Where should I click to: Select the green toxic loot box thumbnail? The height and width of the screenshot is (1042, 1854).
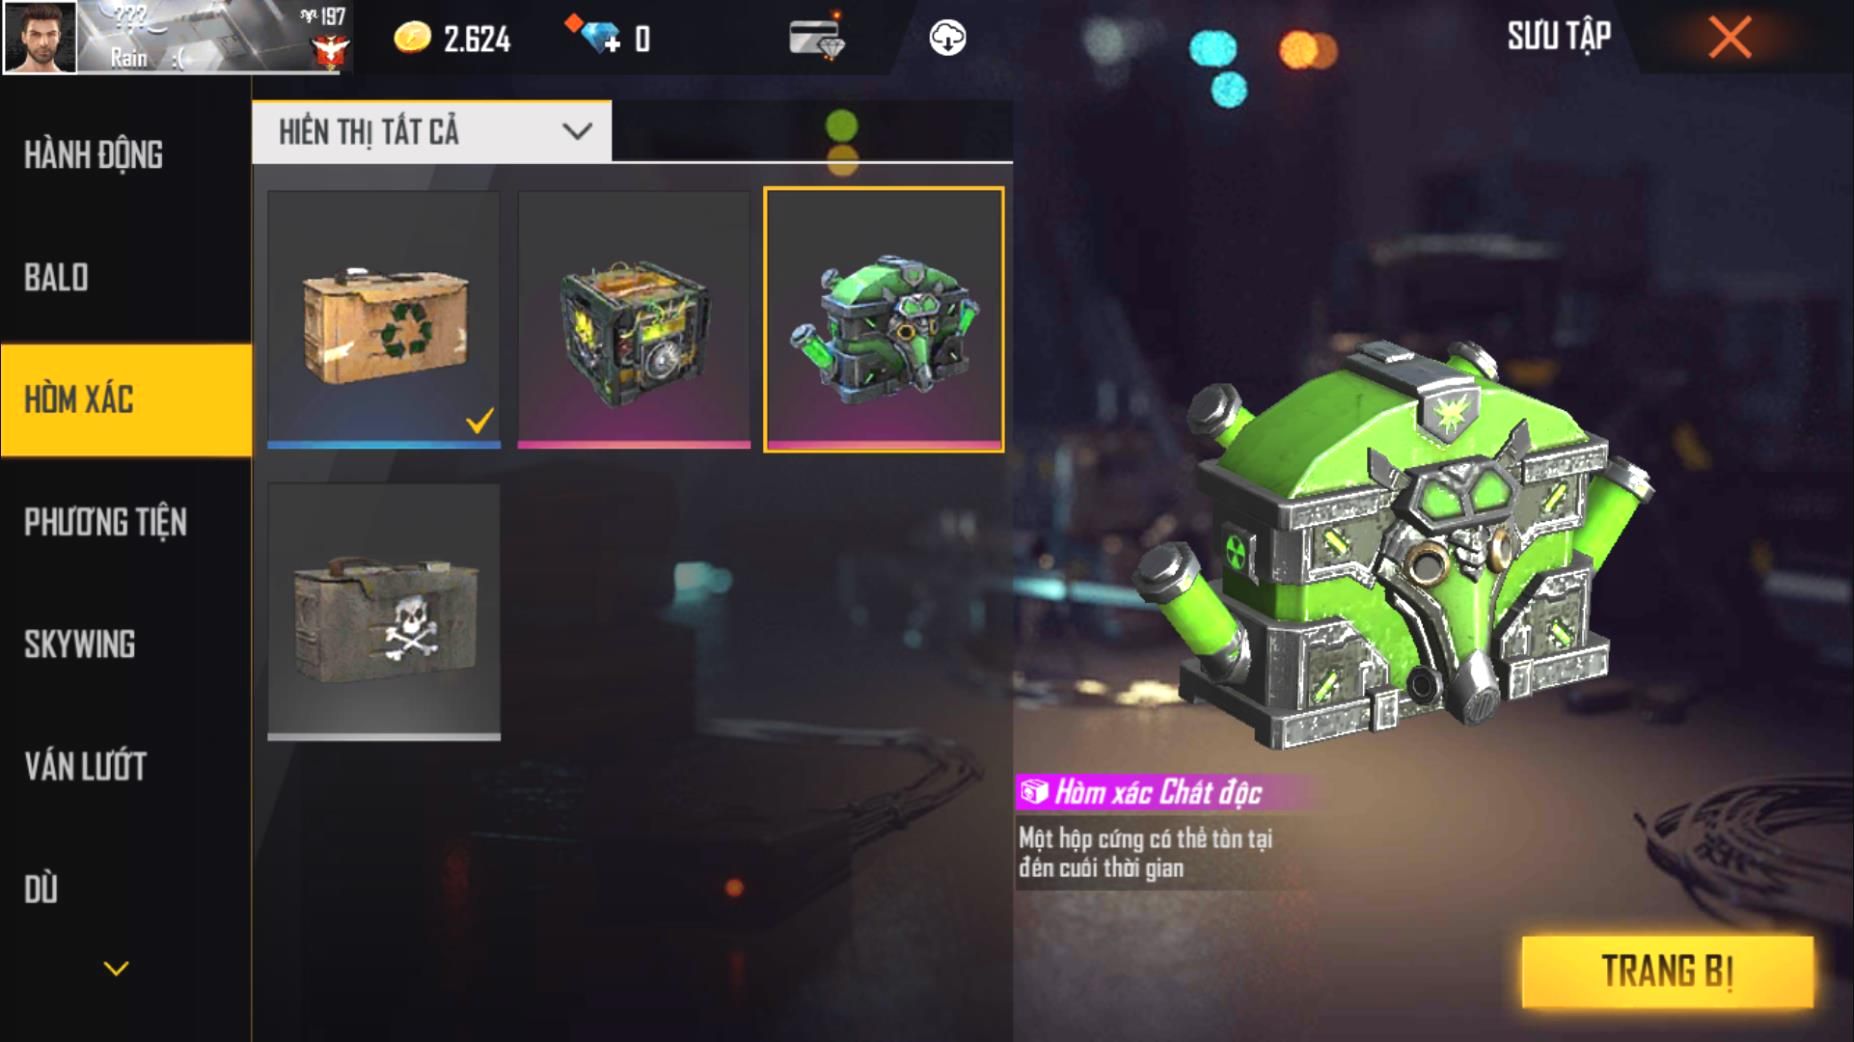884,319
